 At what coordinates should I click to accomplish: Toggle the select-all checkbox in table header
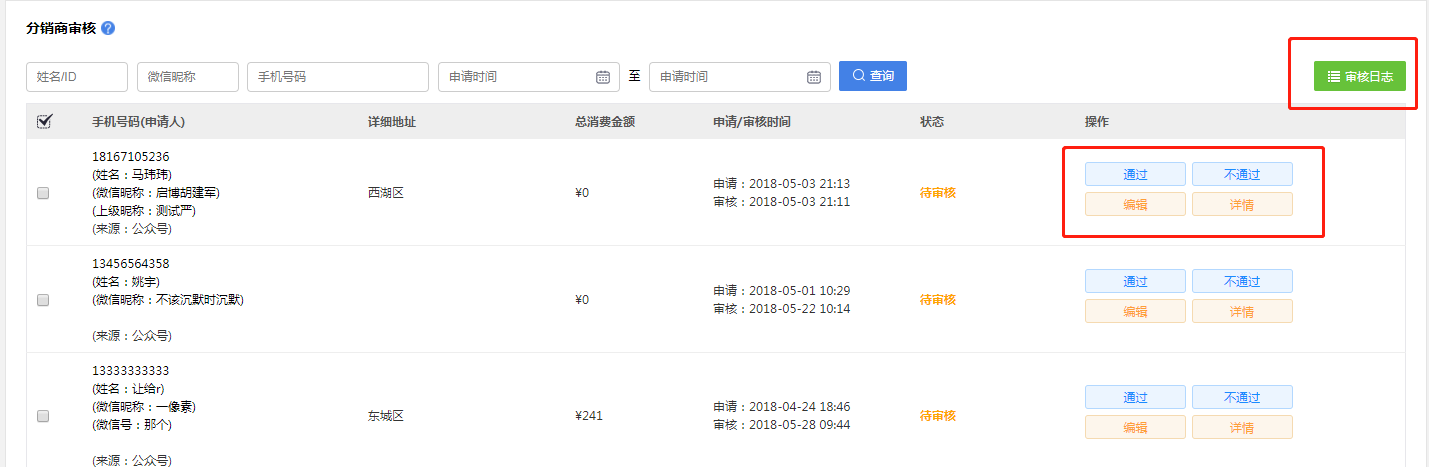(43, 122)
